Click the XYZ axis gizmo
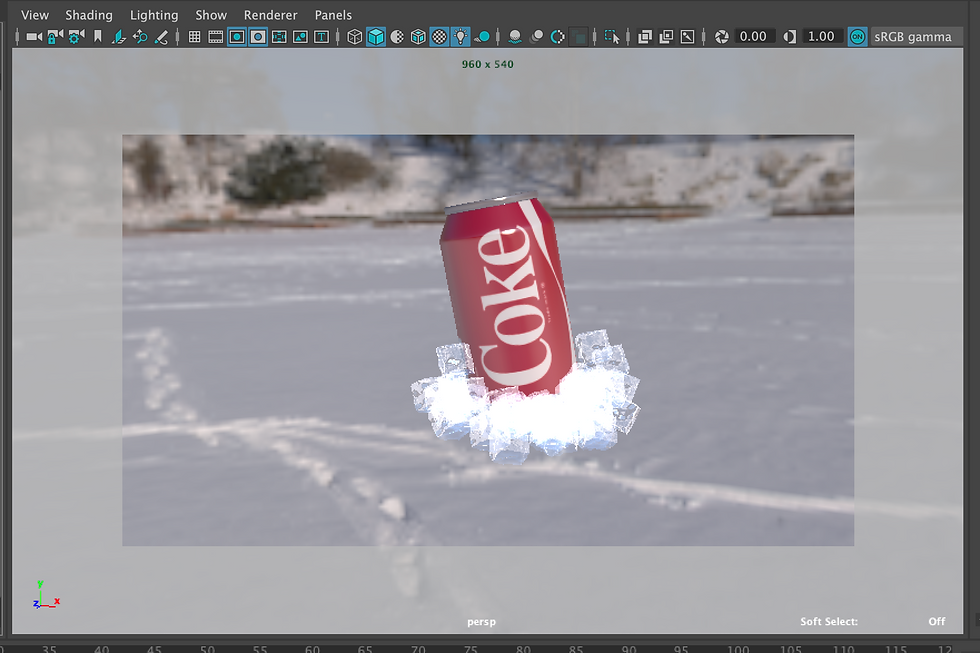980x653 pixels. point(45,596)
